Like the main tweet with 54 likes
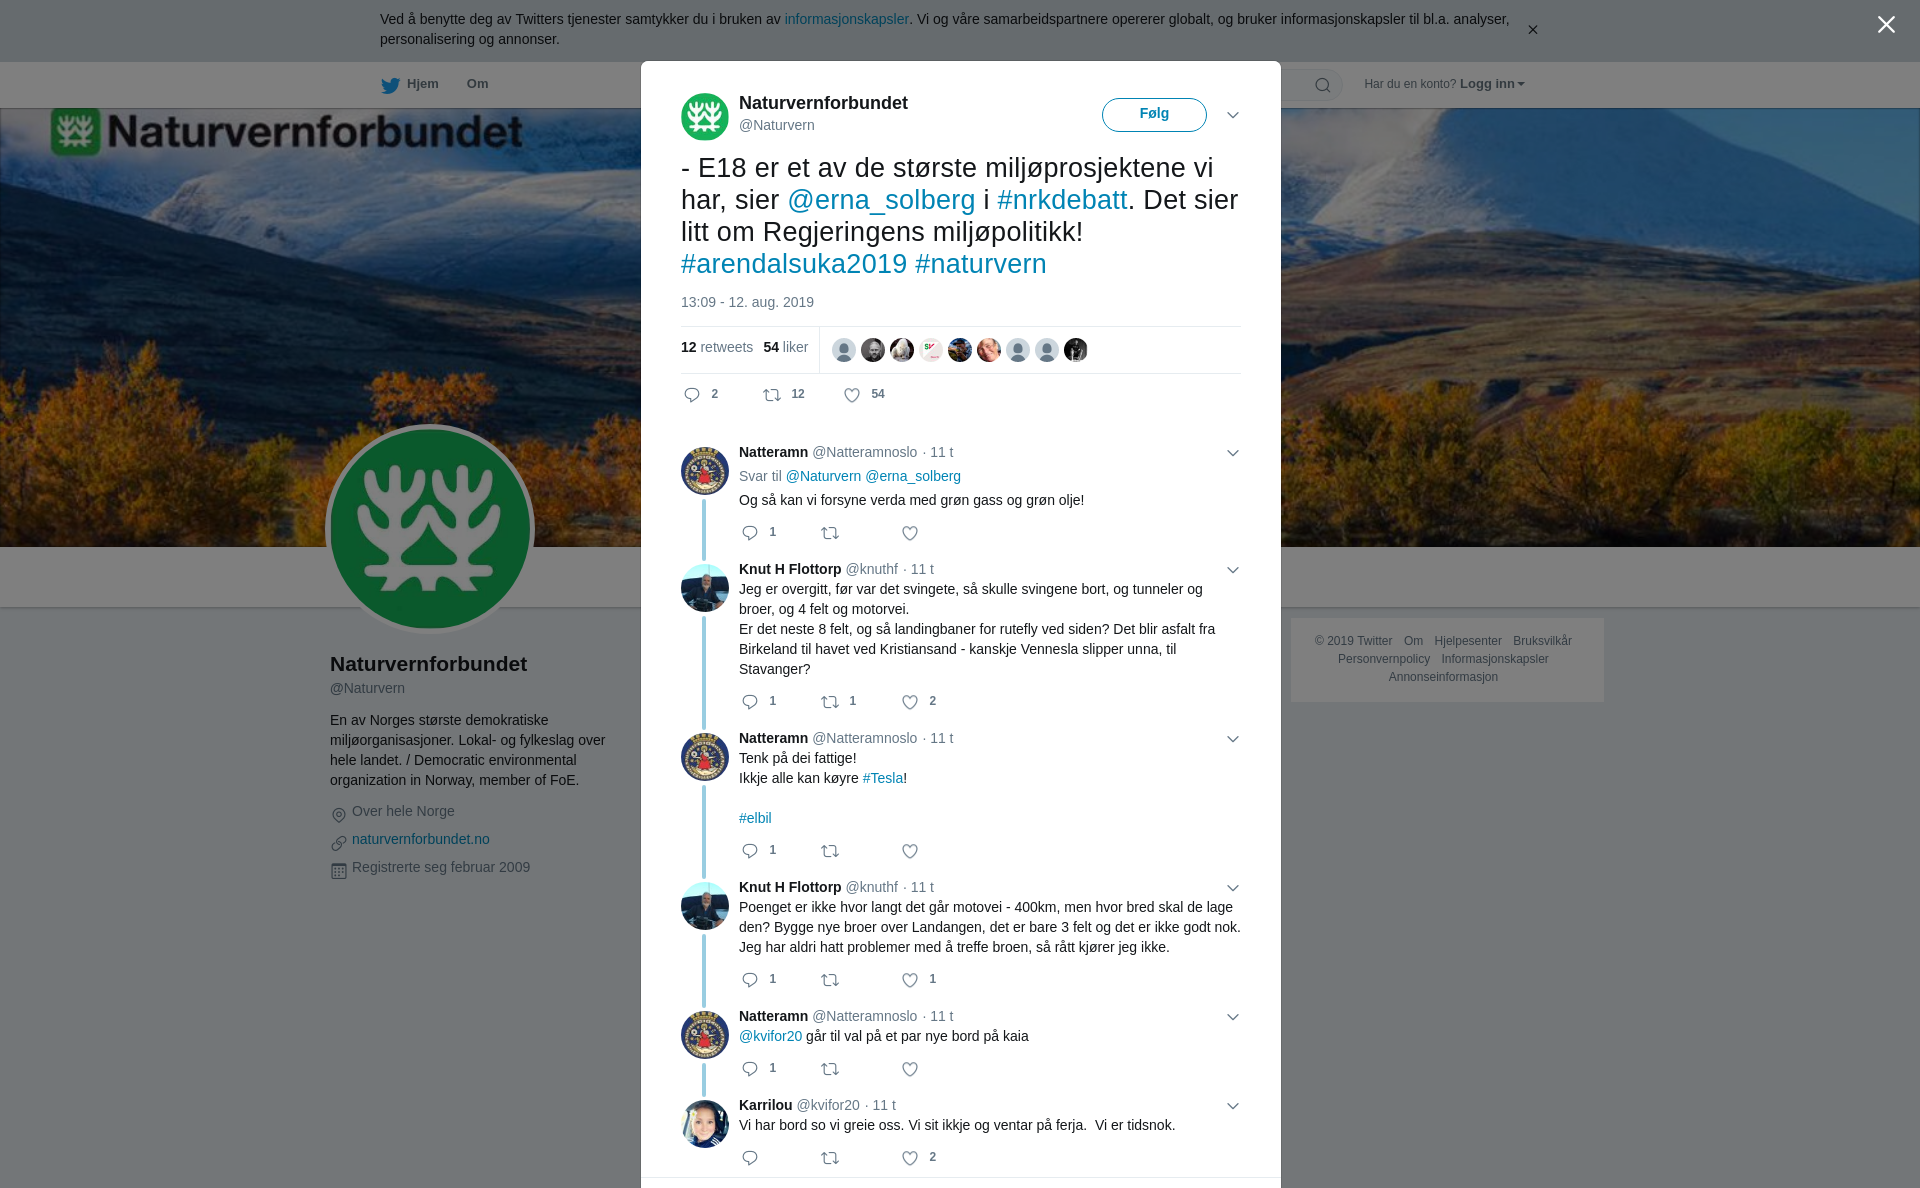 coord(852,395)
